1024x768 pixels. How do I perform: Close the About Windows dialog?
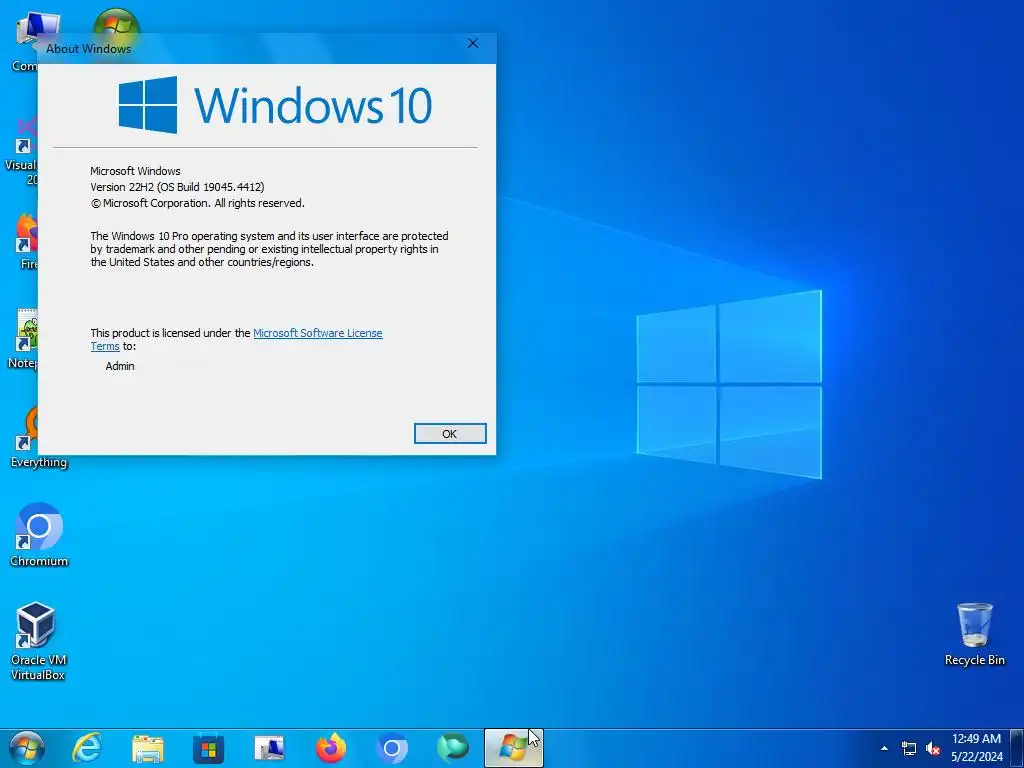pyautogui.click(x=473, y=43)
